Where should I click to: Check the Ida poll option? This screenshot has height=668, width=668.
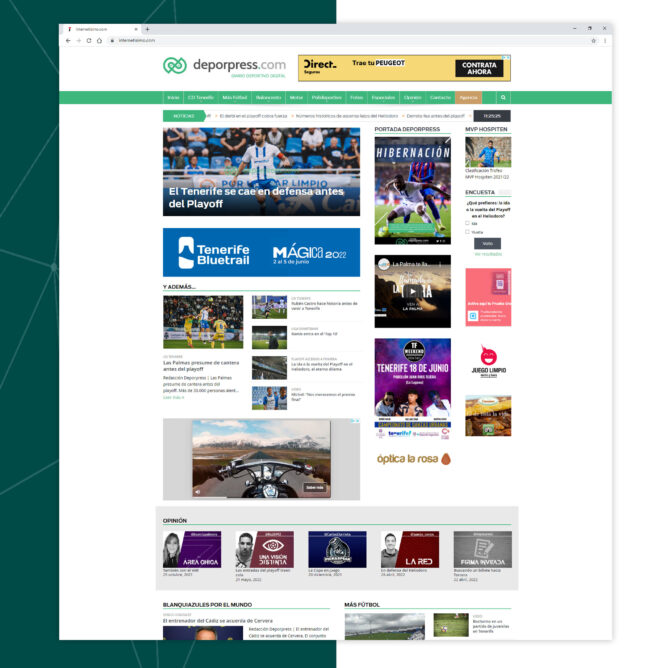467,223
